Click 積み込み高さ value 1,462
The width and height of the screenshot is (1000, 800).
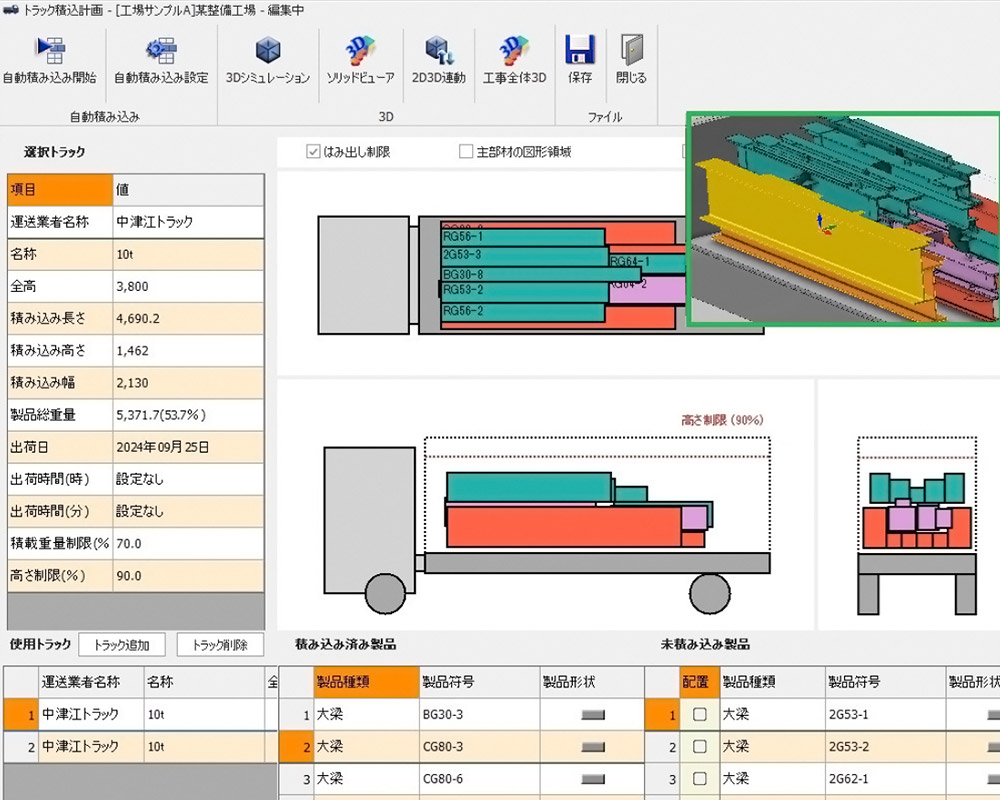188,350
